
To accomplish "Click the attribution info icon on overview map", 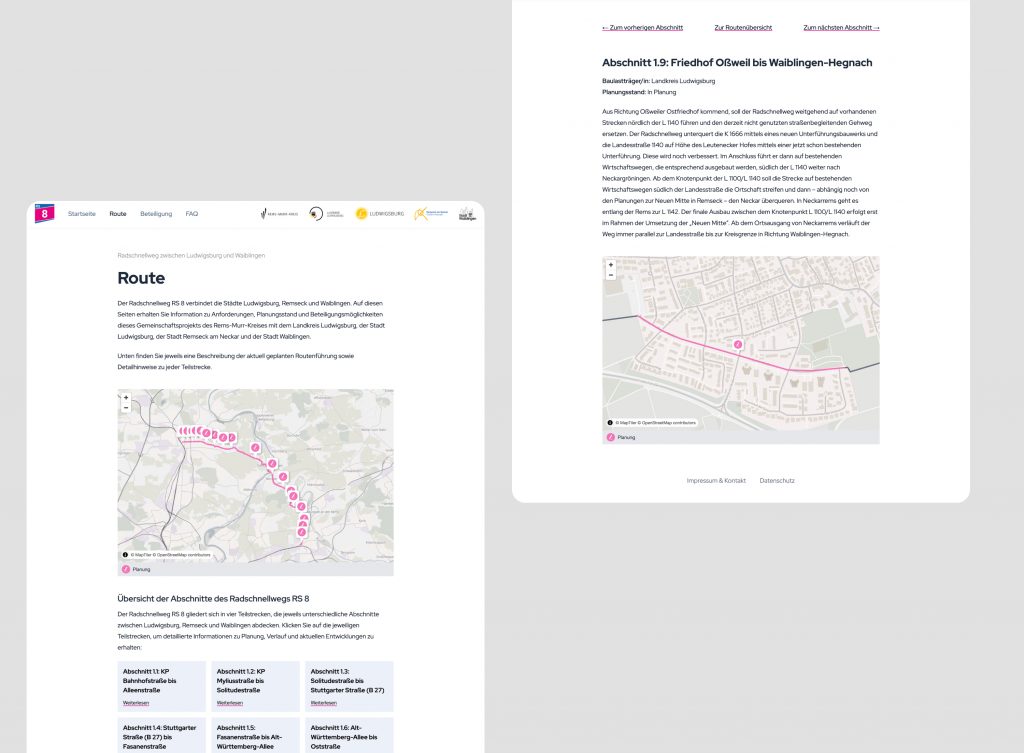I will click(x=125, y=554).
